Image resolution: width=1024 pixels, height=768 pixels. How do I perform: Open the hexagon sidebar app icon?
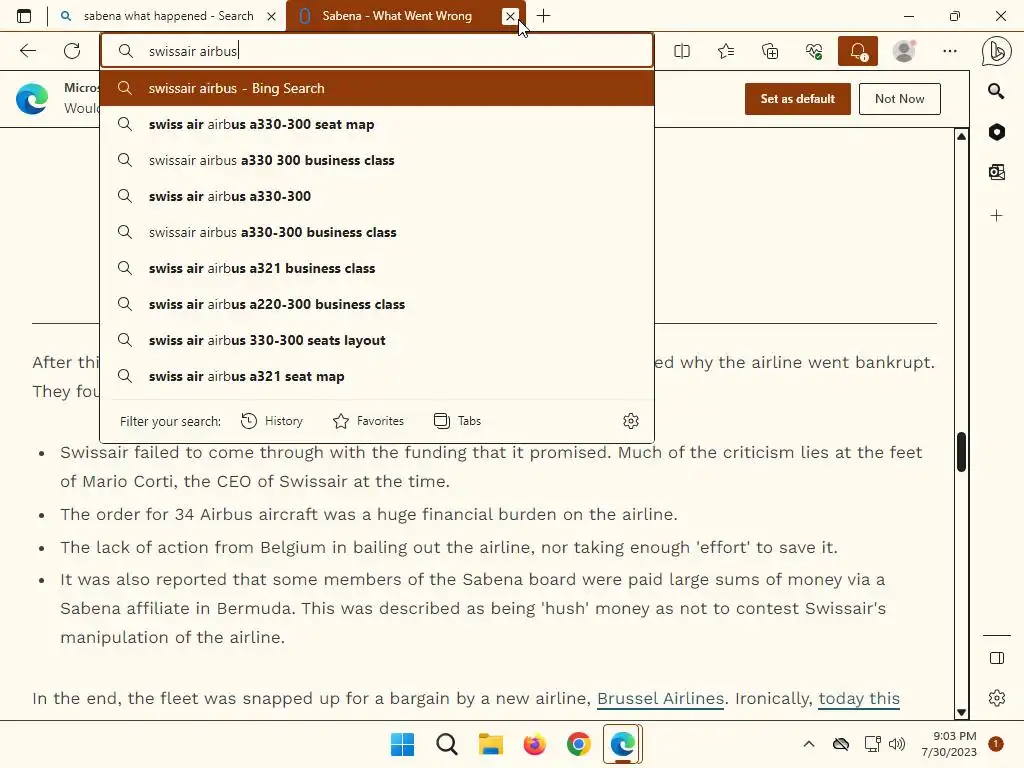click(997, 132)
